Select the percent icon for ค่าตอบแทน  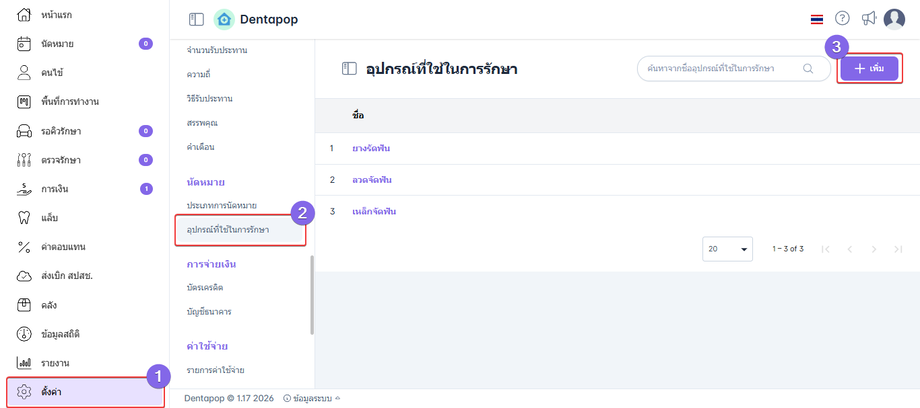coord(25,247)
